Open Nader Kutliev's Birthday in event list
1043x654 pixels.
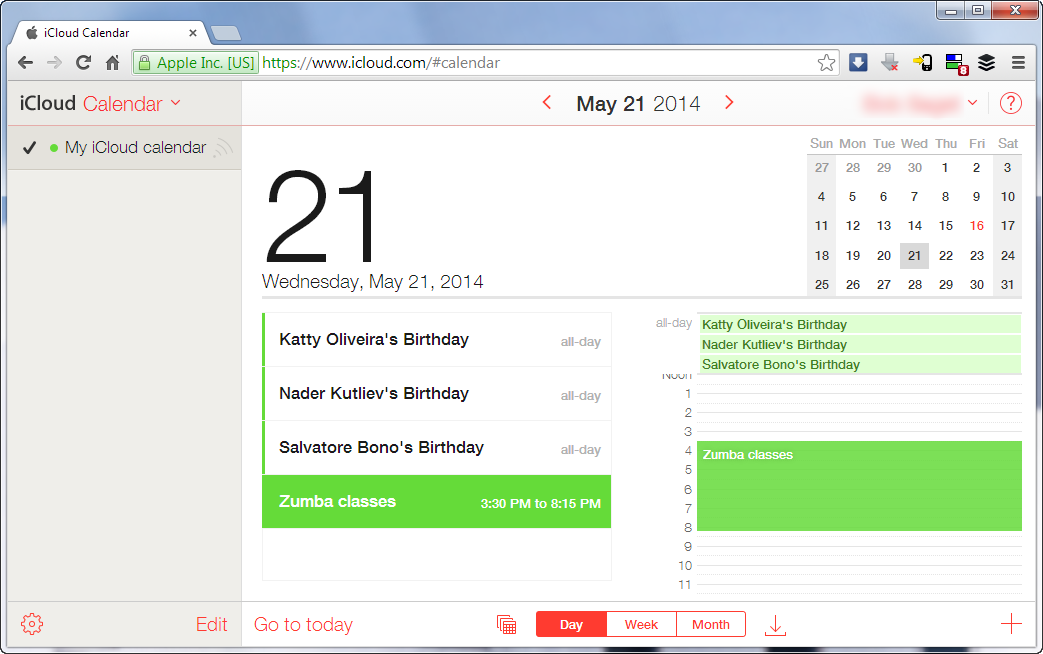[437, 393]
